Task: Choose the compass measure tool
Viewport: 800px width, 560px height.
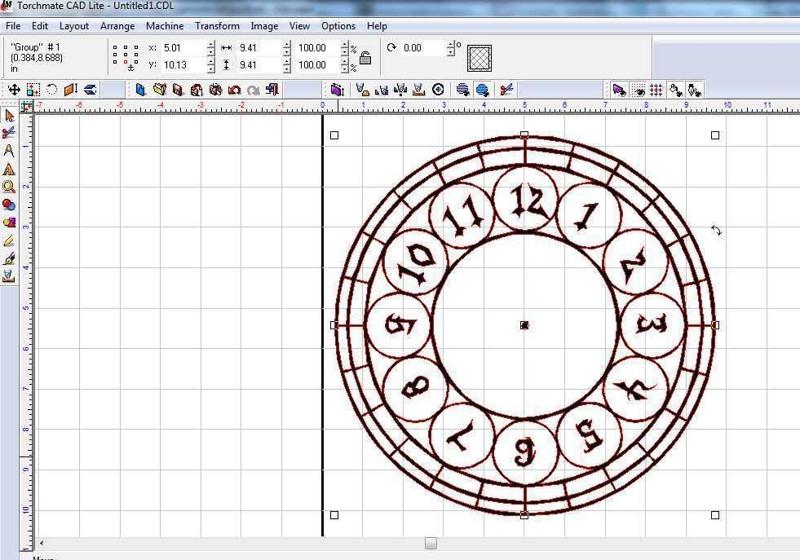Action: 9,150
